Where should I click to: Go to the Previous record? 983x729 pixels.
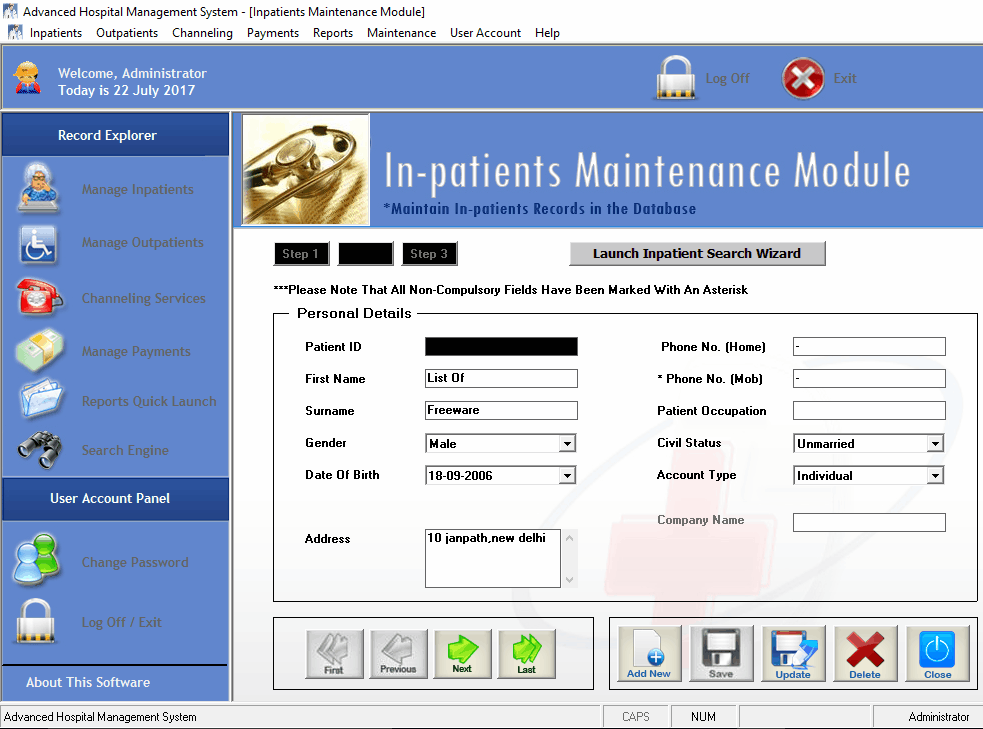(x=398, y=654)
